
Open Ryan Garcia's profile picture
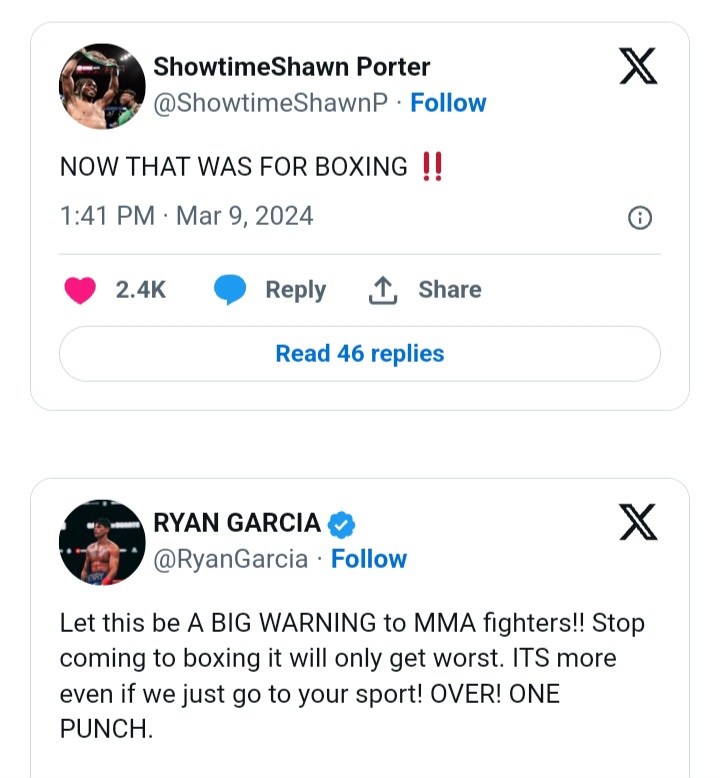[102, 542]
